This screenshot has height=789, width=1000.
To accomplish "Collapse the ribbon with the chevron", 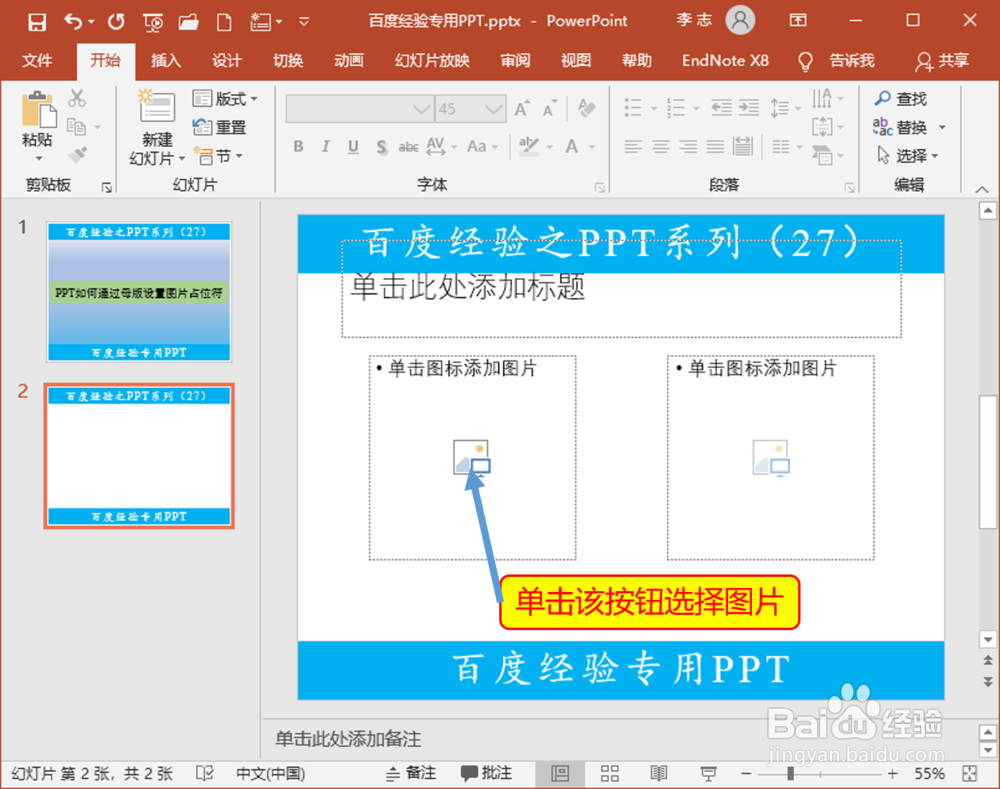I will [x=982, y=189].
